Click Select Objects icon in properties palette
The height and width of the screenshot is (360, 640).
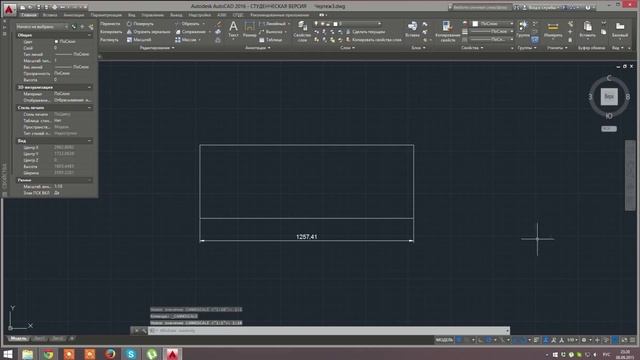tap(82, 27)
